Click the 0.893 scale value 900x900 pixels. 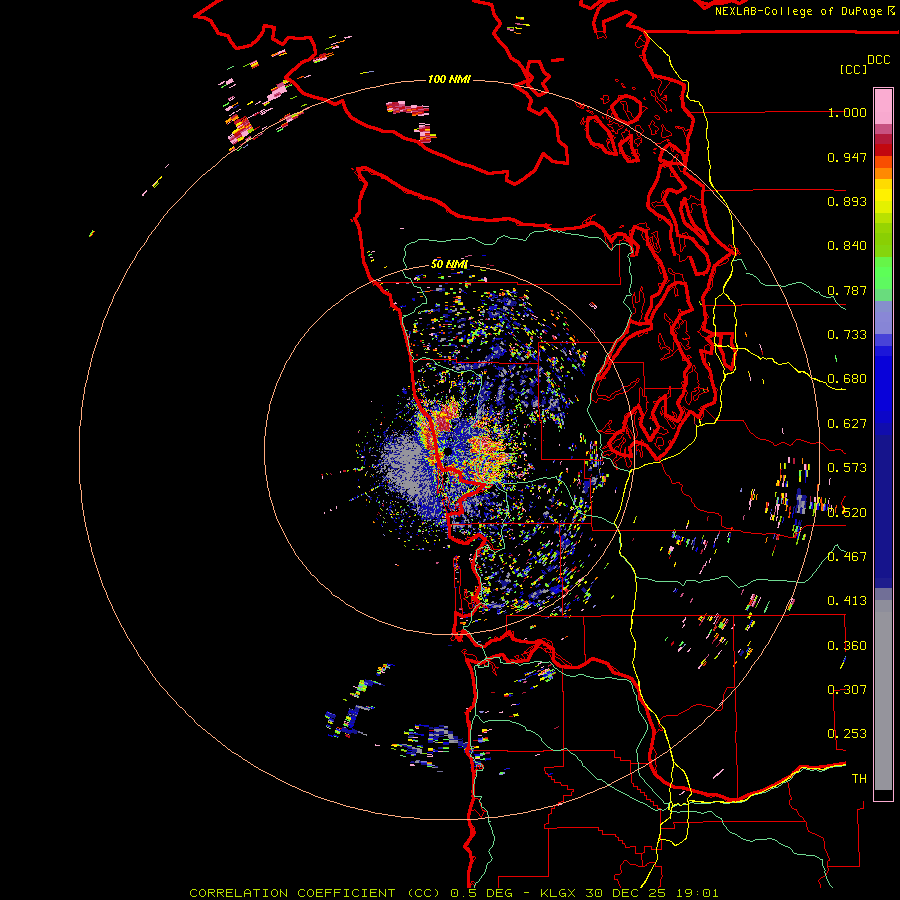click(x=847, y=201)
